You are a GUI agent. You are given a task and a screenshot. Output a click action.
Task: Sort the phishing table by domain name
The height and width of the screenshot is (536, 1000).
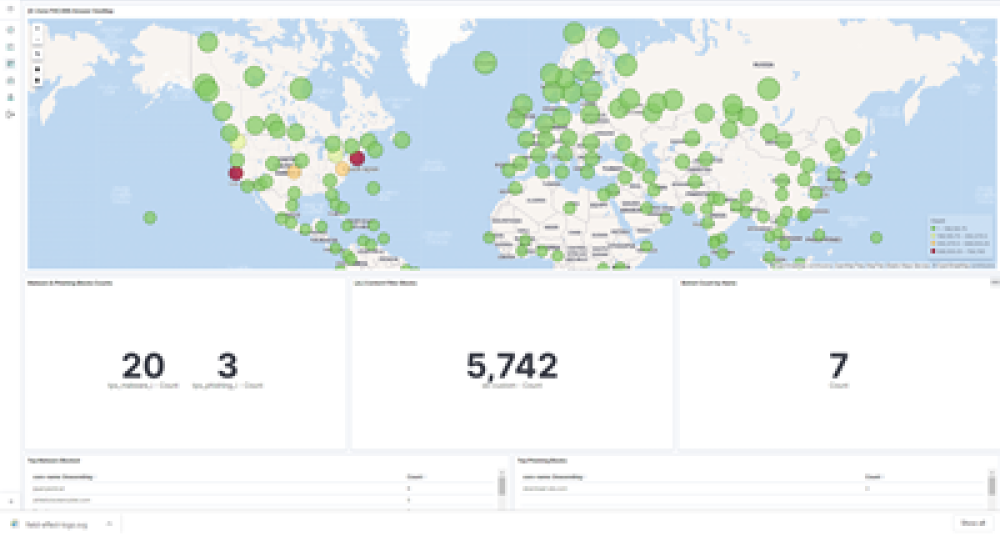point(553,477)
